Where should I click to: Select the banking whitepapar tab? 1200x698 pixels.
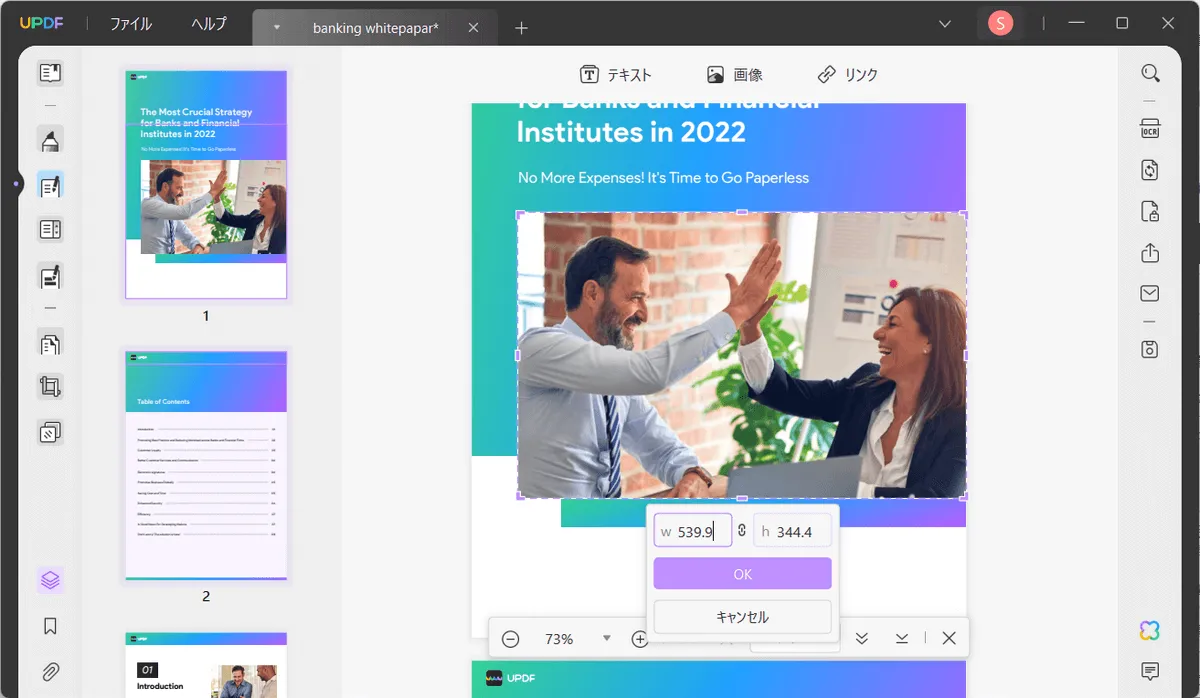click(x=375, y=28)
